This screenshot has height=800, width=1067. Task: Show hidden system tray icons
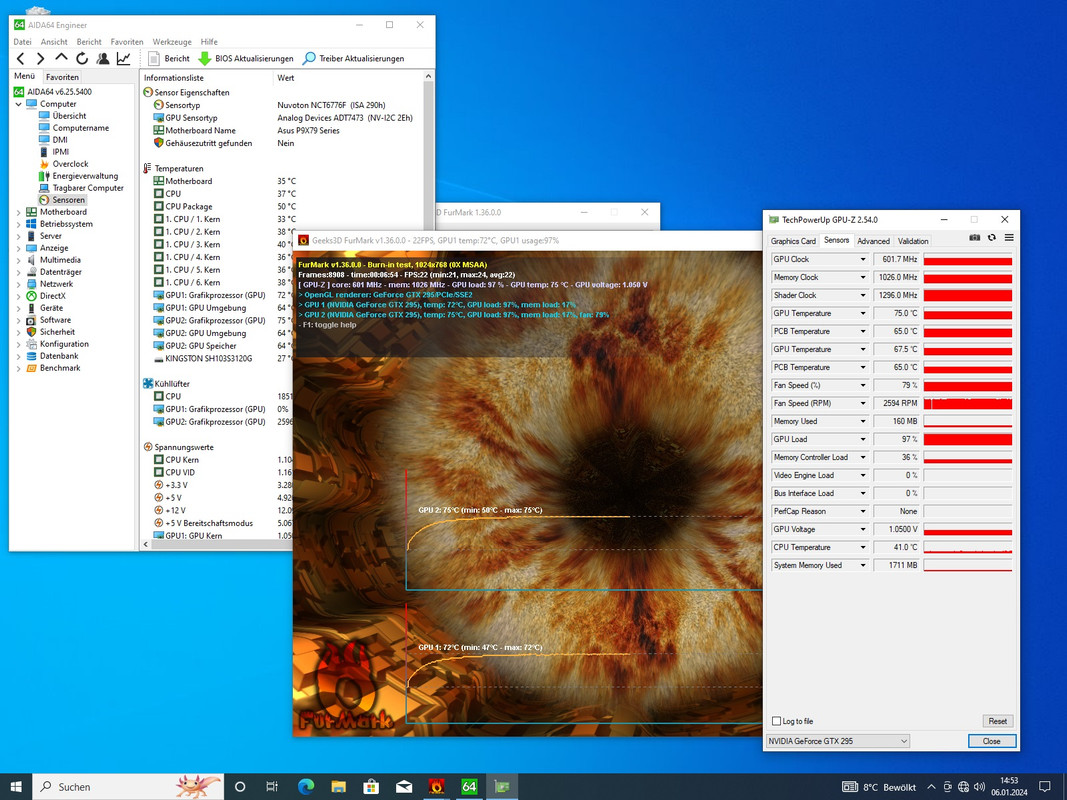931,787
